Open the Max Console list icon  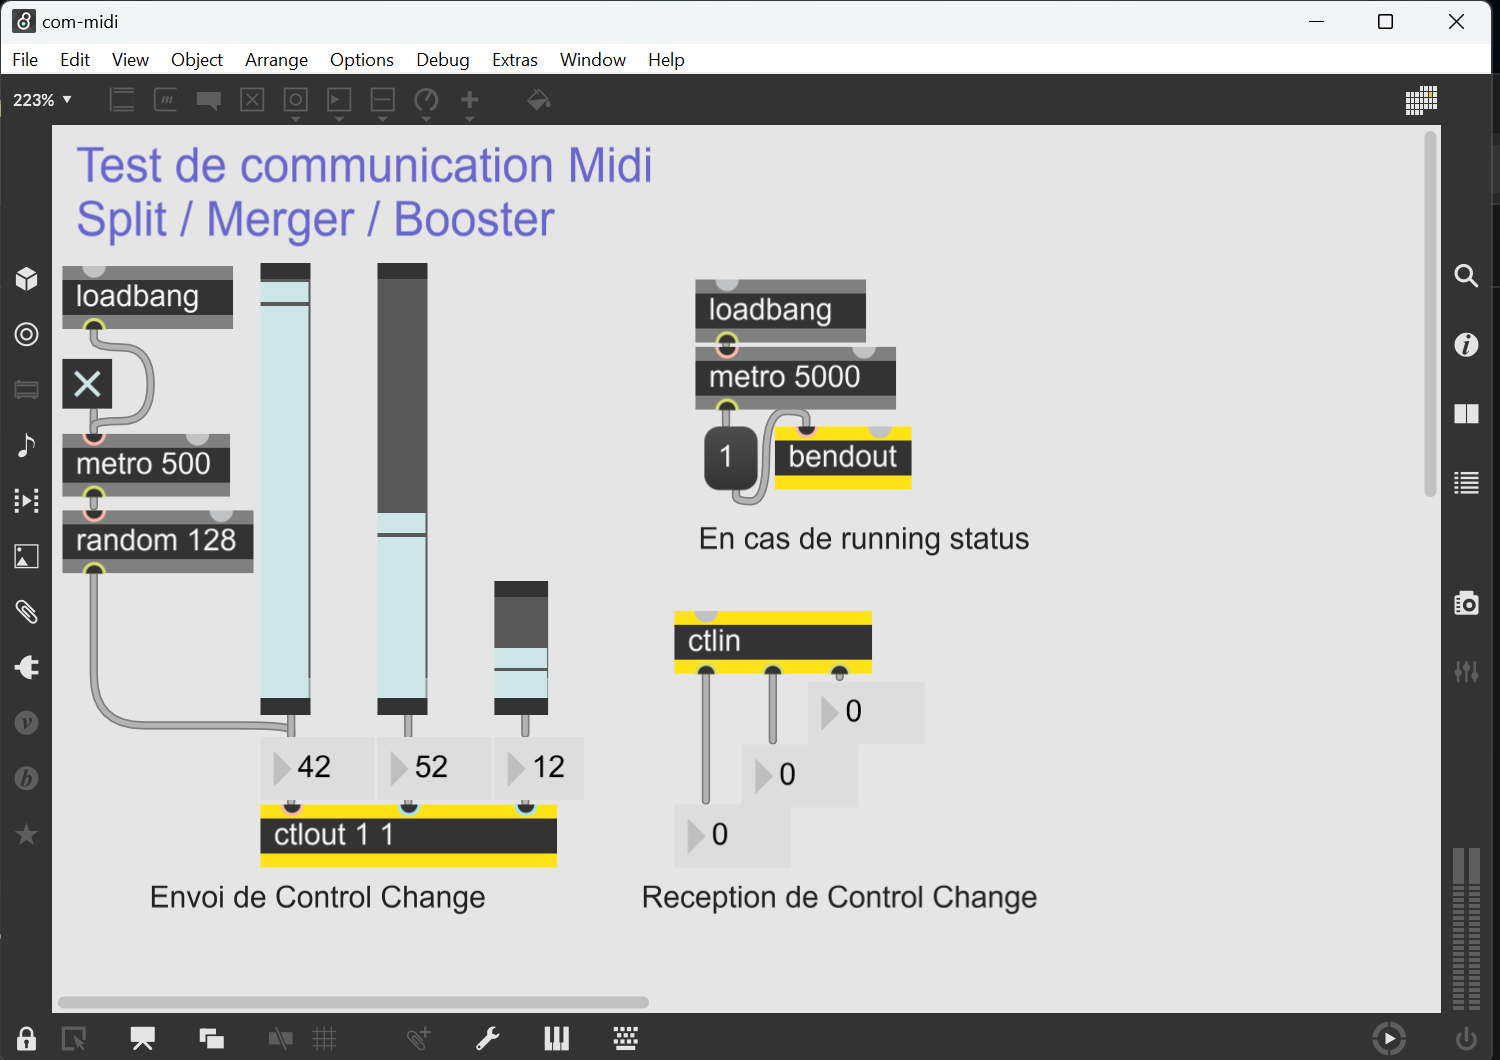[1466, 483]
